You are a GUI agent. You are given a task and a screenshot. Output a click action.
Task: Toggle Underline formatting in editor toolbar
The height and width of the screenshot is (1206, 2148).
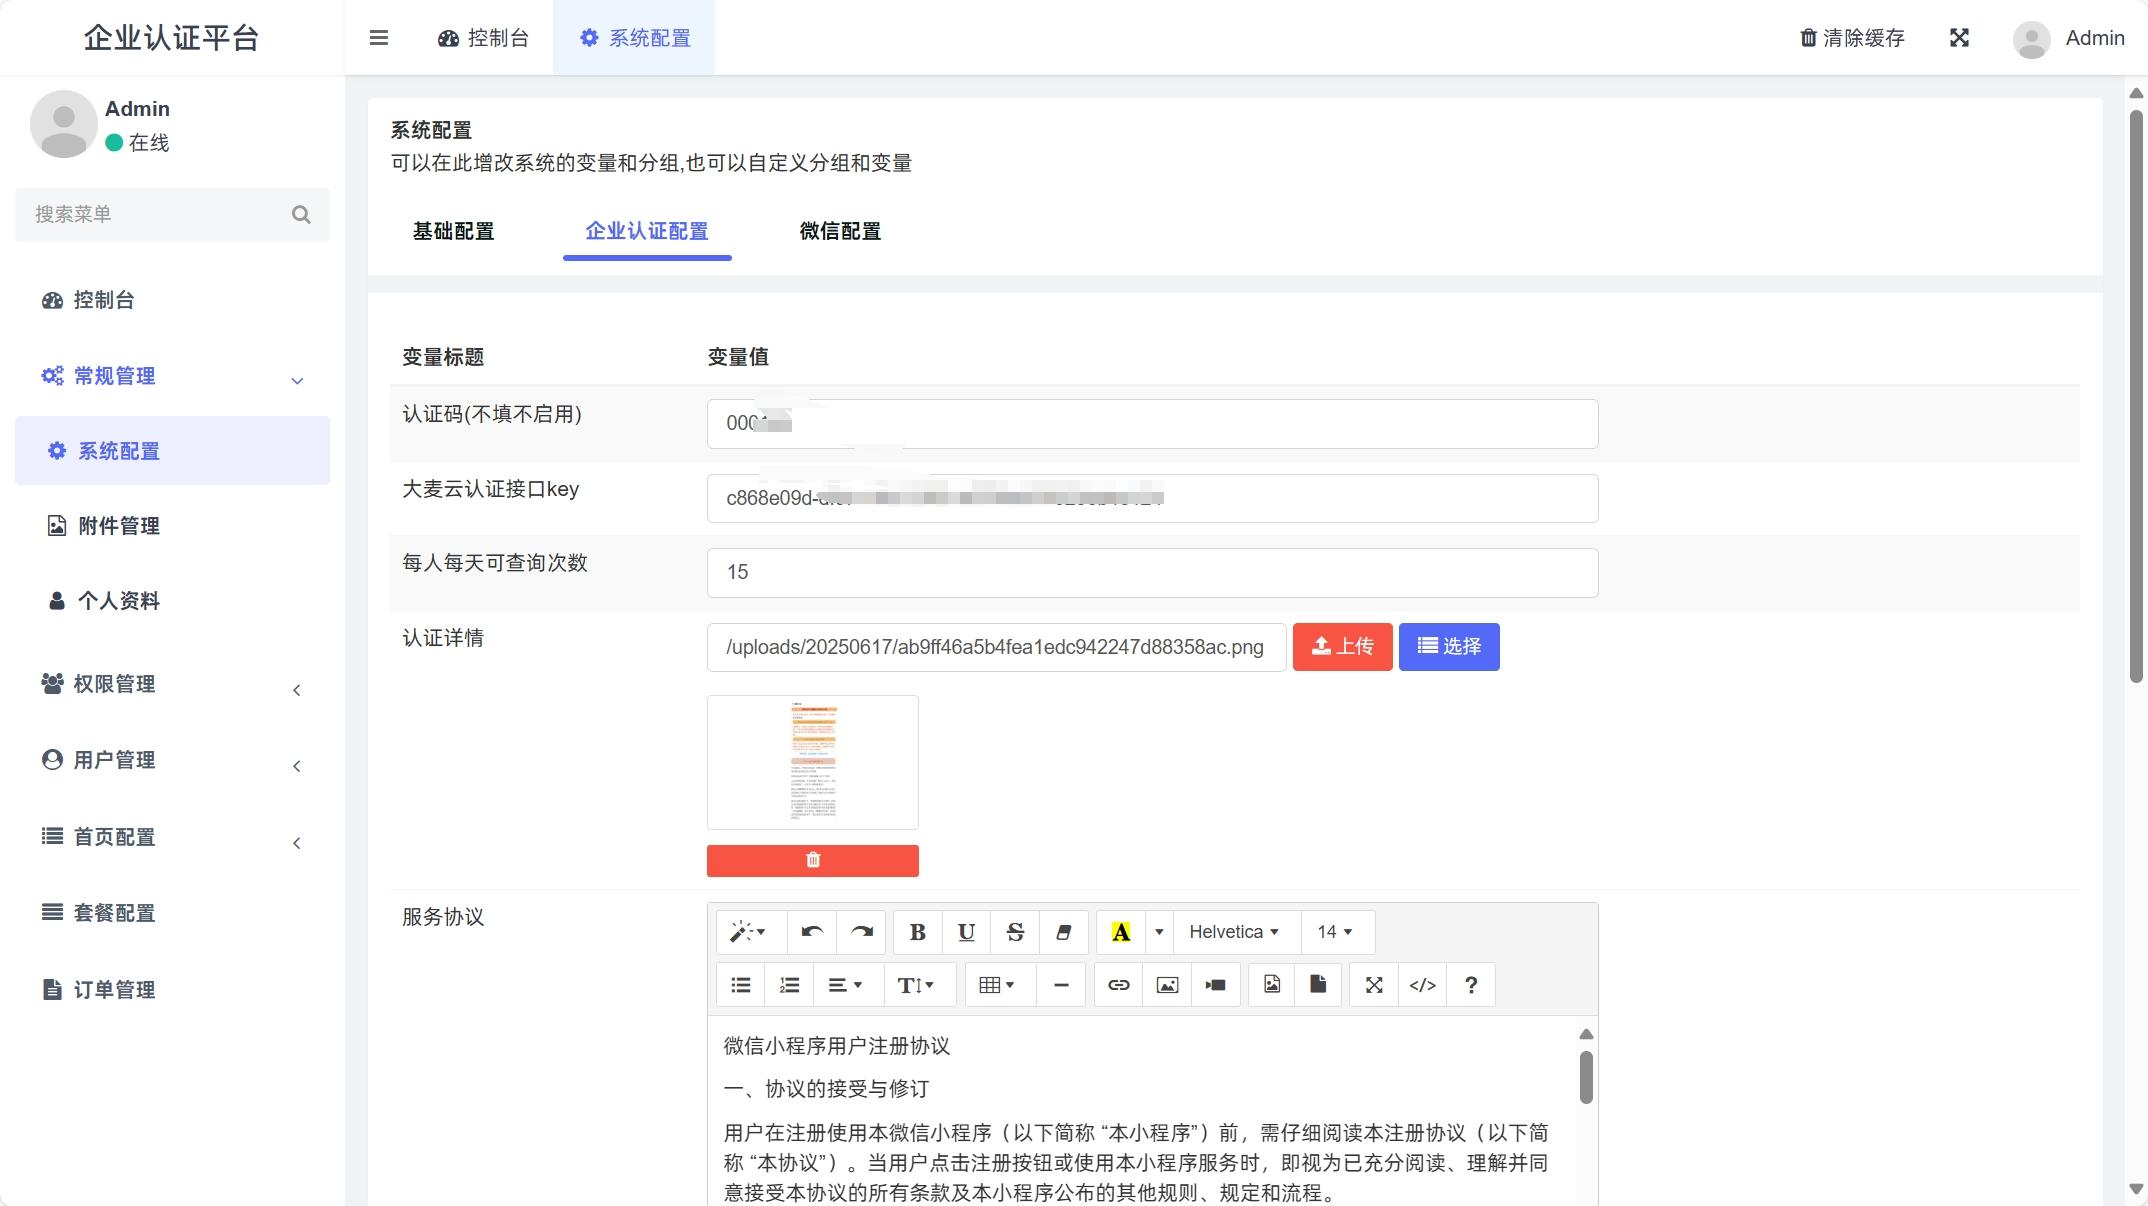click(966, 932)
